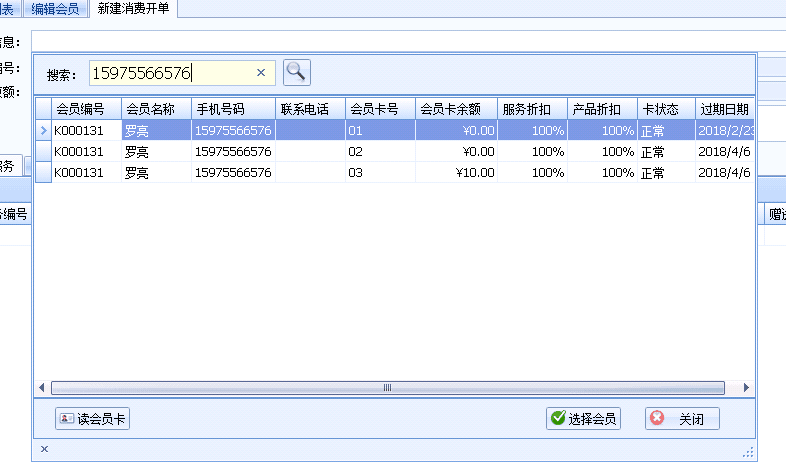Click the 过期日期 column header
The height and width of the screenshot is (474, 786).
pos(724,108)
